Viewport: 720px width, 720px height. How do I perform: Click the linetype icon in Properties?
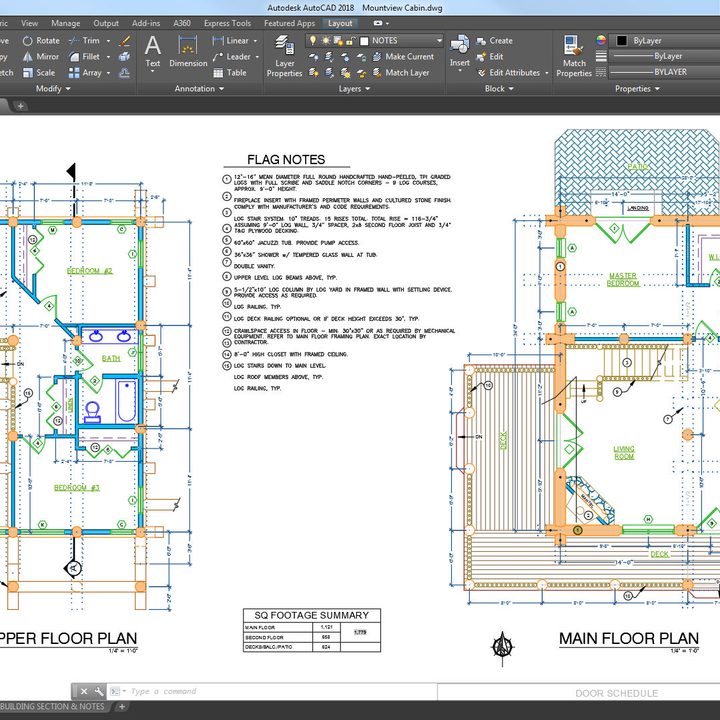point(601,72)
